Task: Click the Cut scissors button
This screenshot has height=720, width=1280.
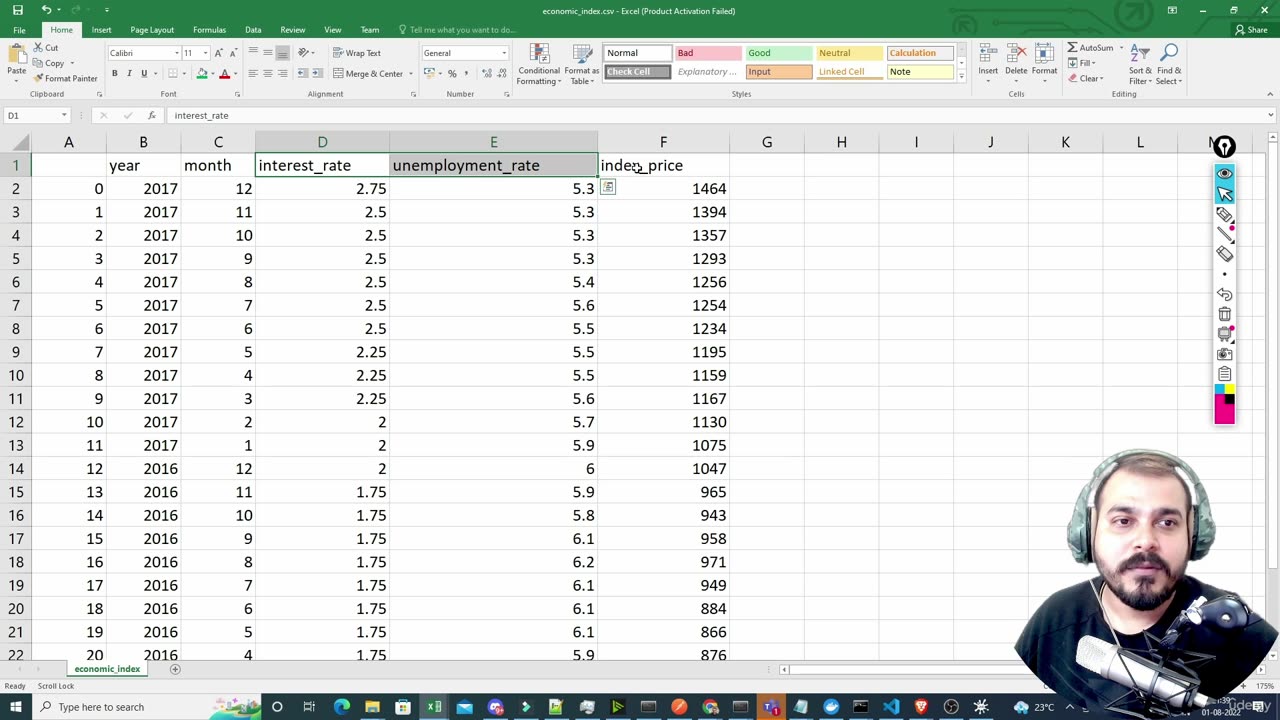Action: [x=45, y=48]
